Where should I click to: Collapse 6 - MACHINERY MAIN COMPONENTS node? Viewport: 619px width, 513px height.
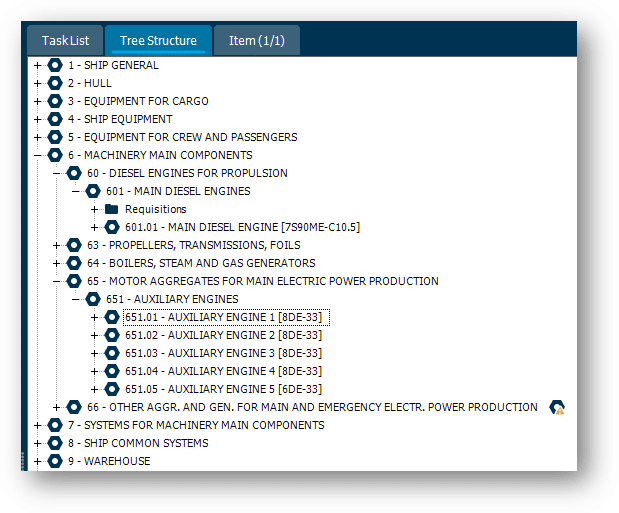[38, 155]
